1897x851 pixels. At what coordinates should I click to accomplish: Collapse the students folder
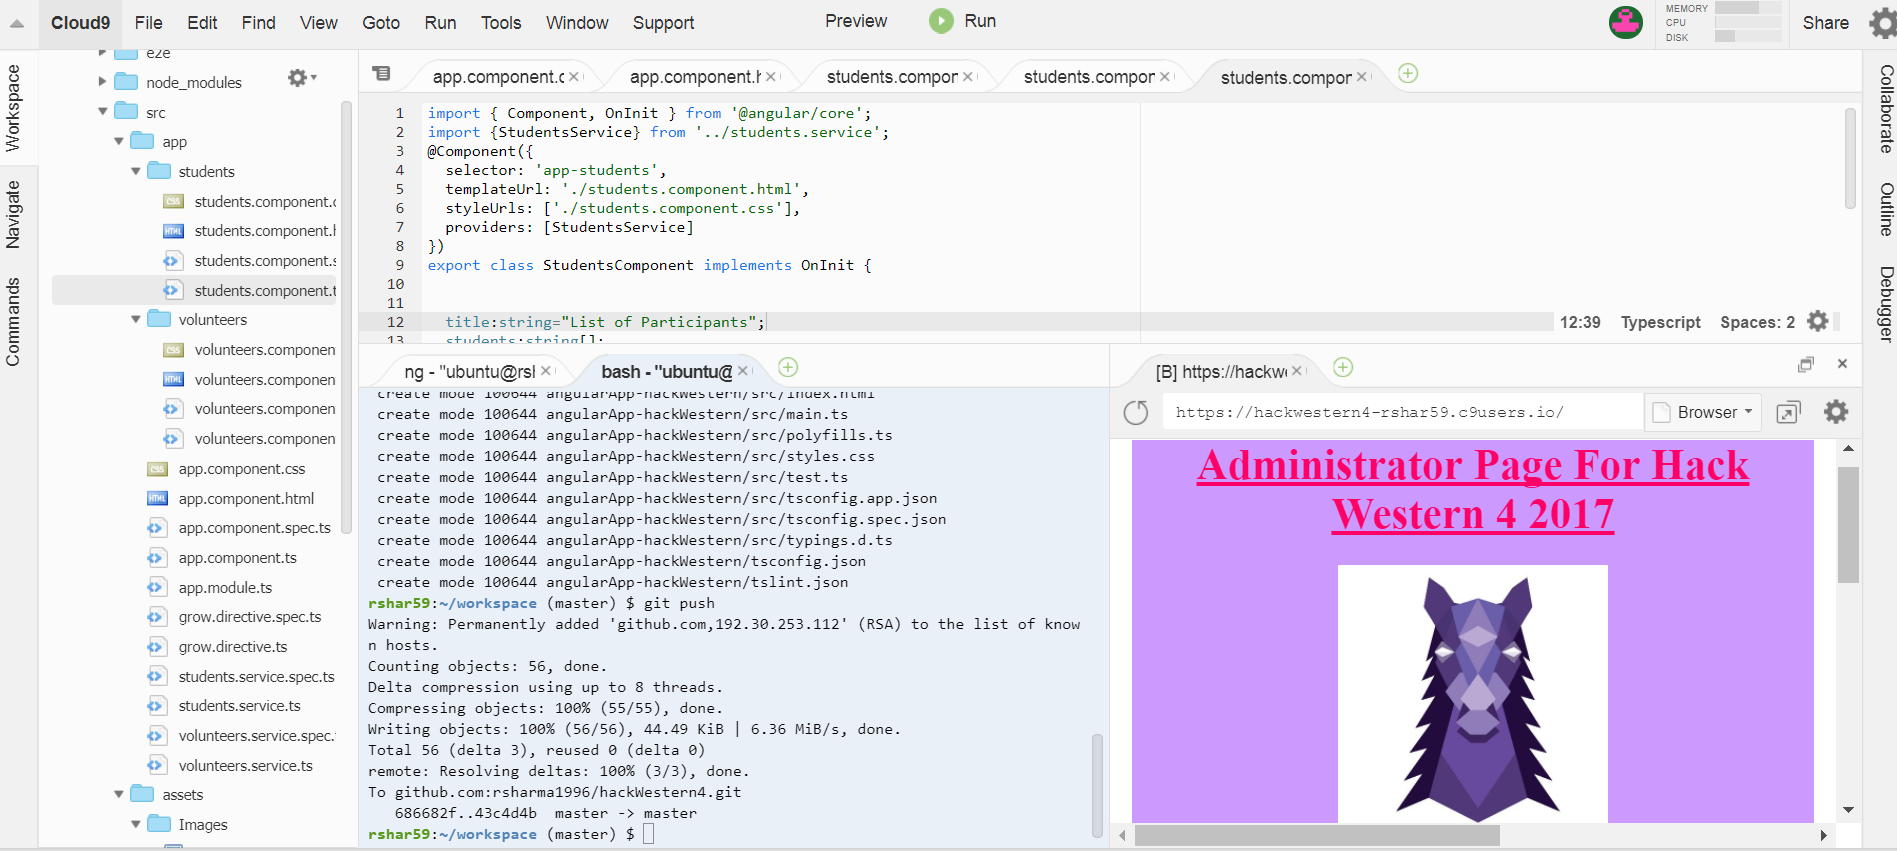(x=135, y=172)
